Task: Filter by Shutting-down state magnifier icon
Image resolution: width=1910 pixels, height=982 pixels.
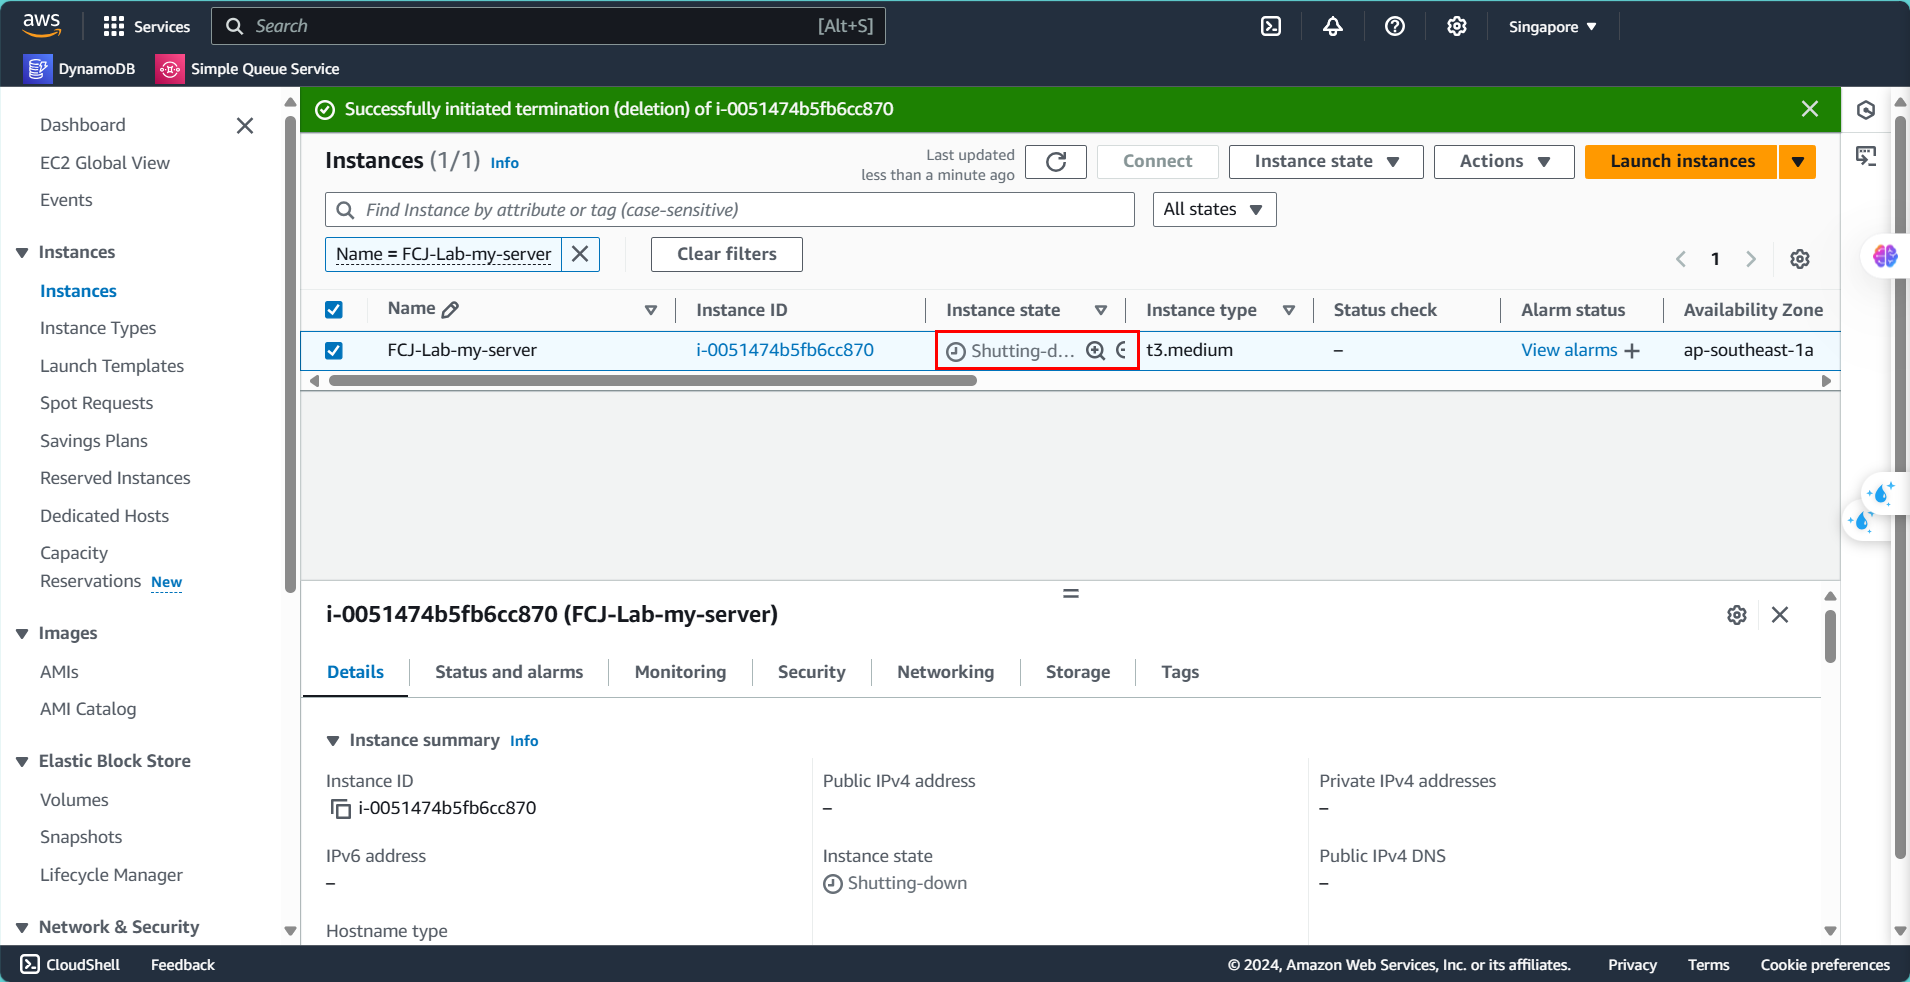Action: (1096, 350)
